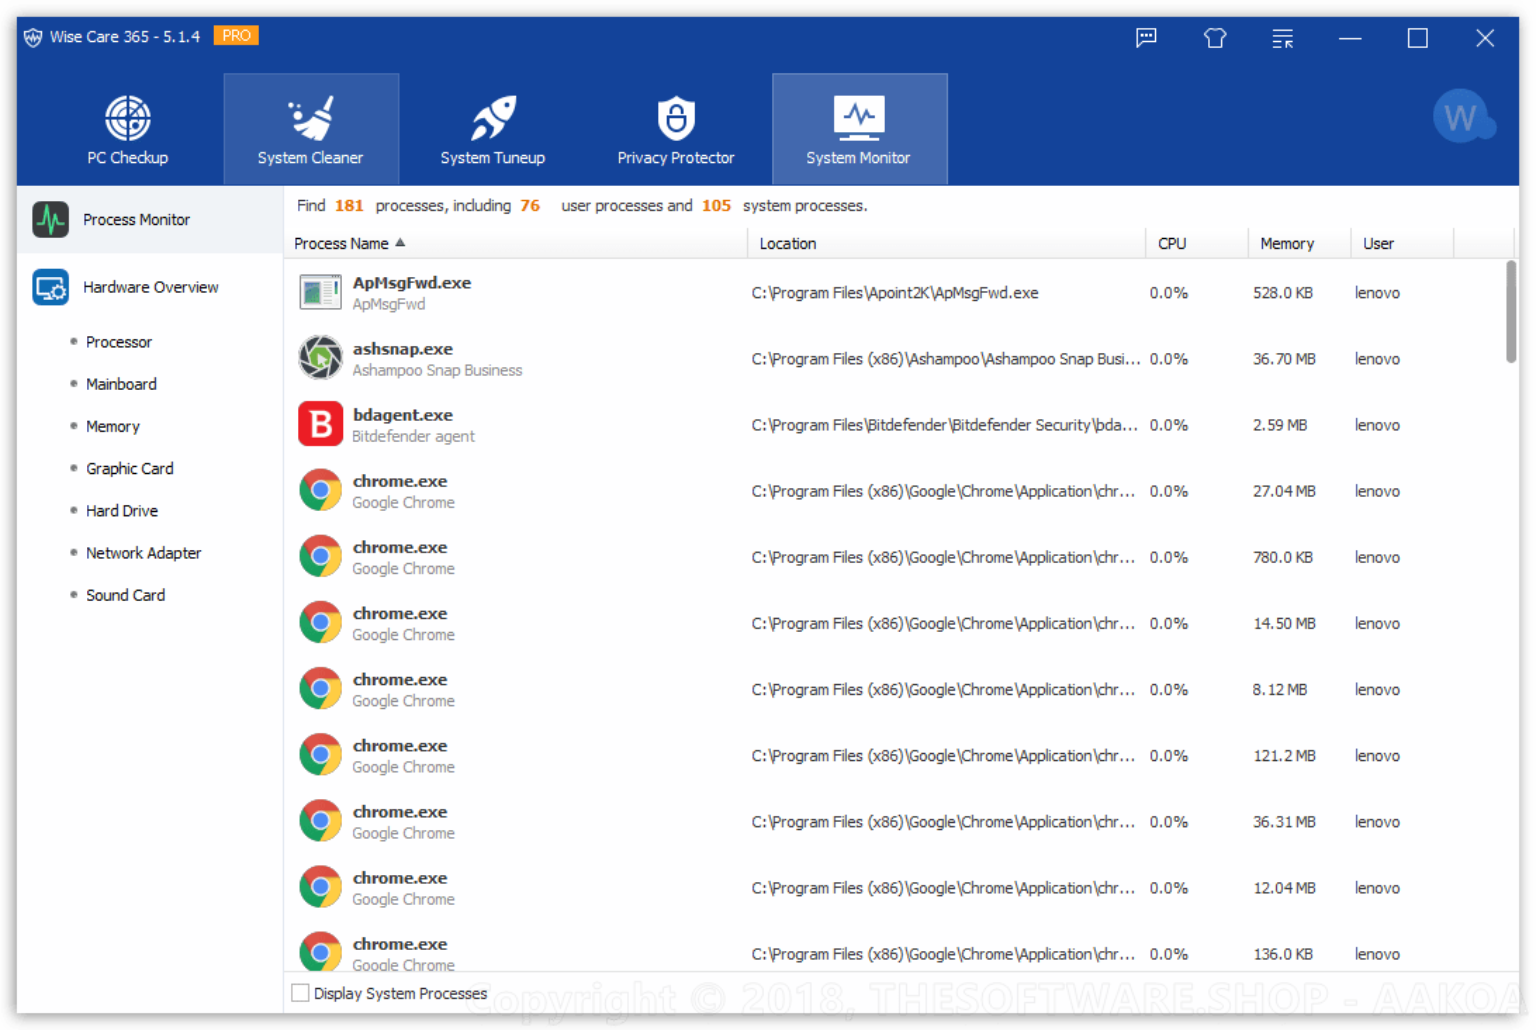
Task: Click the 36.70 MB memory value
Action: click(1284, 359)
